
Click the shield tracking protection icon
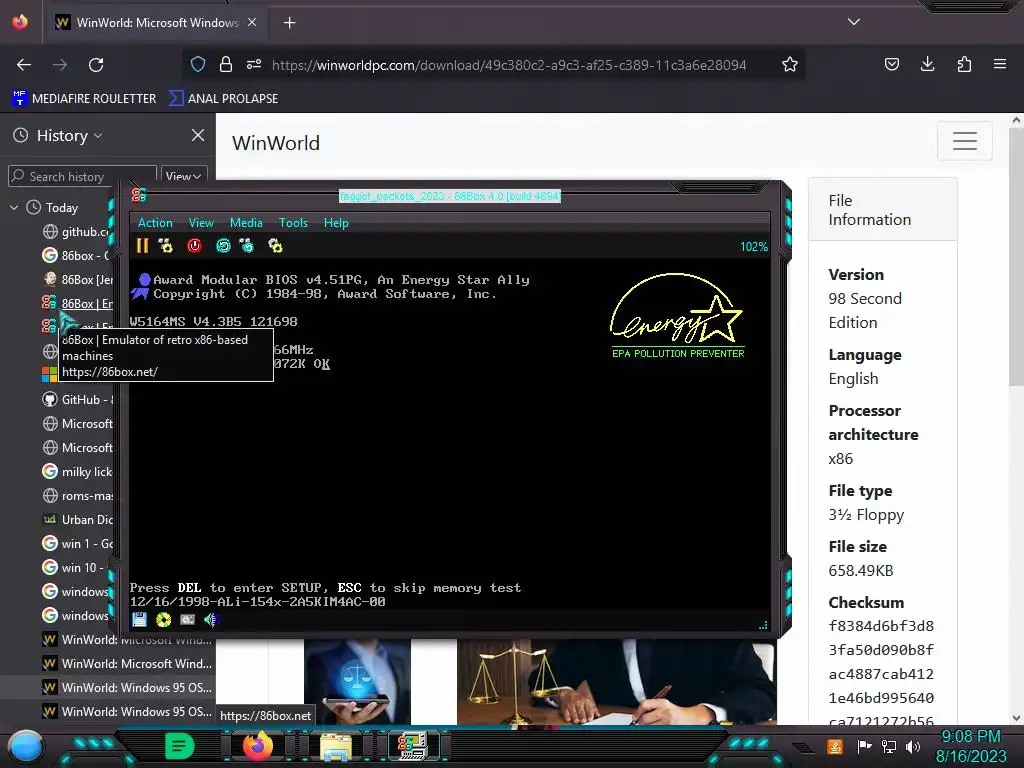[198, 64]
